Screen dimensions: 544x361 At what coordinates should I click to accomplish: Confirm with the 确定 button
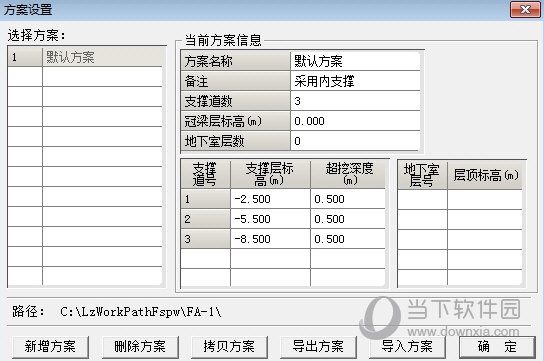point(497,346)
